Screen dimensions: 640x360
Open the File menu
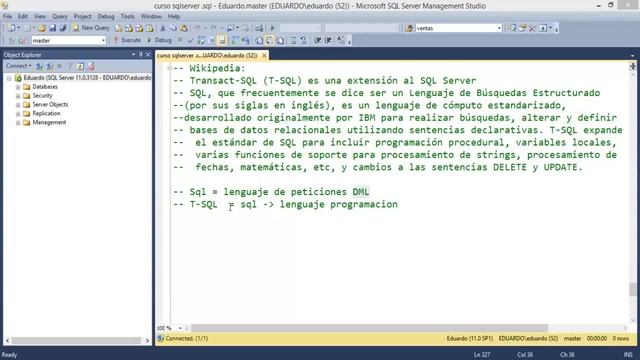7,16
